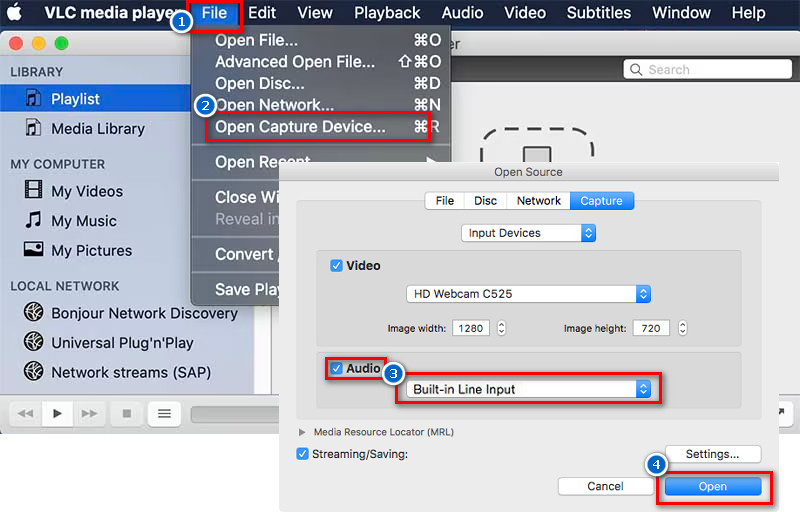Open the Built-in Line Input dropdown

click(528, 389)
